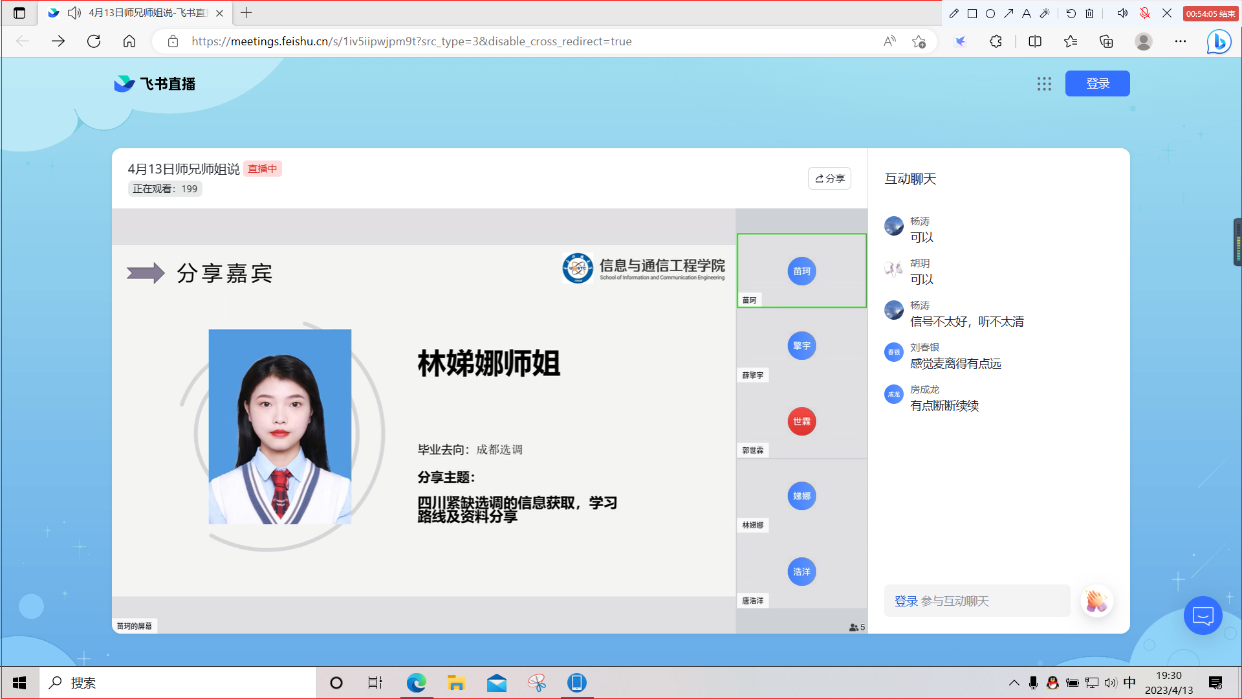Click the blue 登录 button
Viewport: 1242px width, 699px height.
[x=1097, y=84]
